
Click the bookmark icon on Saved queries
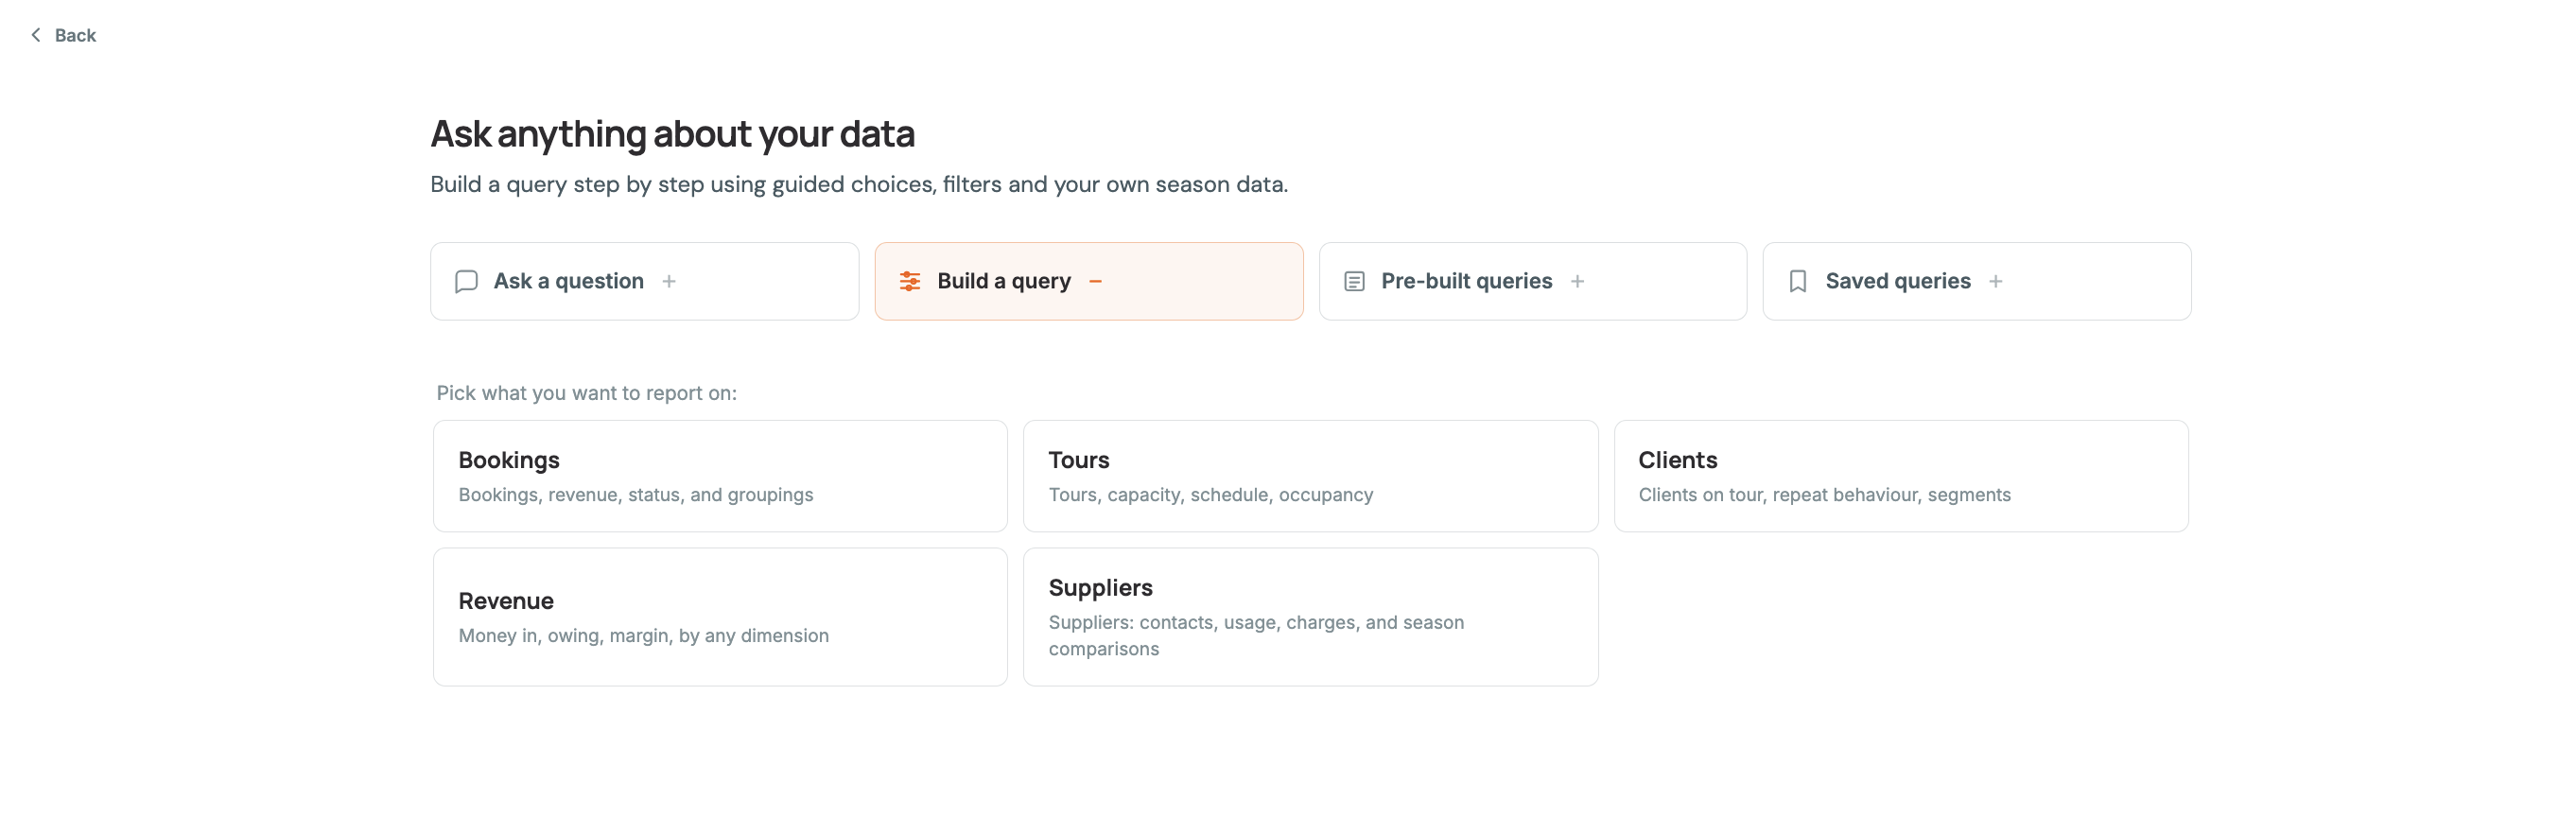tap(1798, 281)
